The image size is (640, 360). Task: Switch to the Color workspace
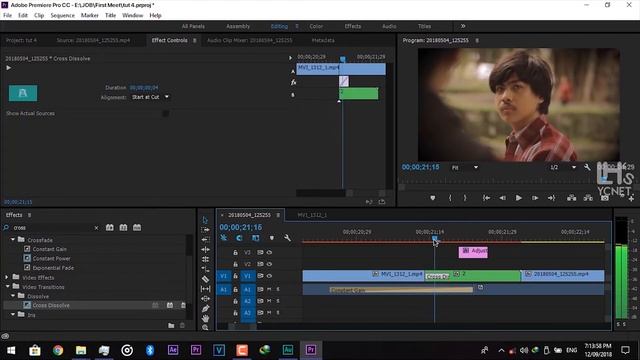point(316,26)
